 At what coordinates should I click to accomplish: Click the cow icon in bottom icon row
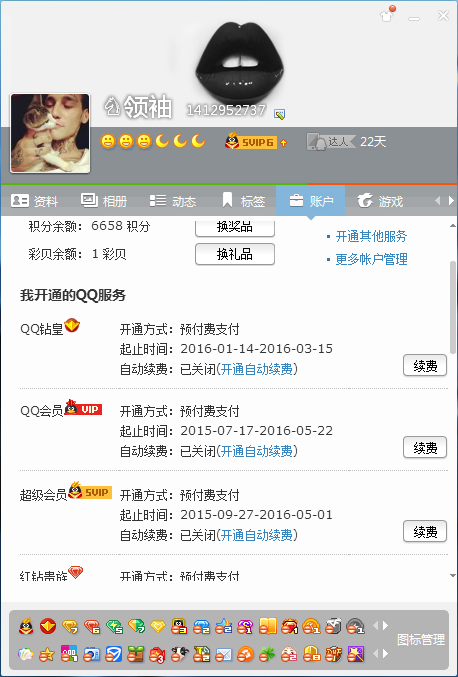[179, 655]
